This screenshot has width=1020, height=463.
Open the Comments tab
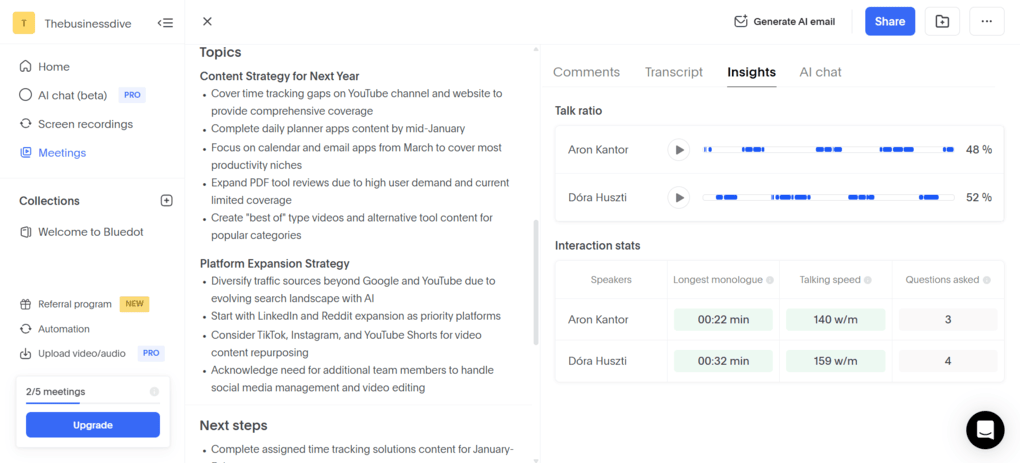[x=586, y=72]
